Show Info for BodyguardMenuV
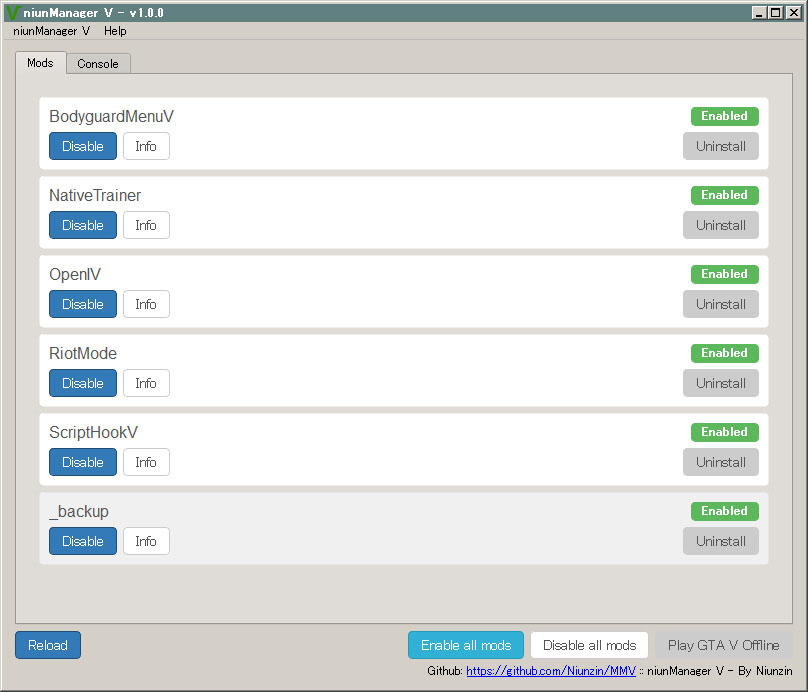The width and height of the screenshot is (808, 692). pos(146,146)
